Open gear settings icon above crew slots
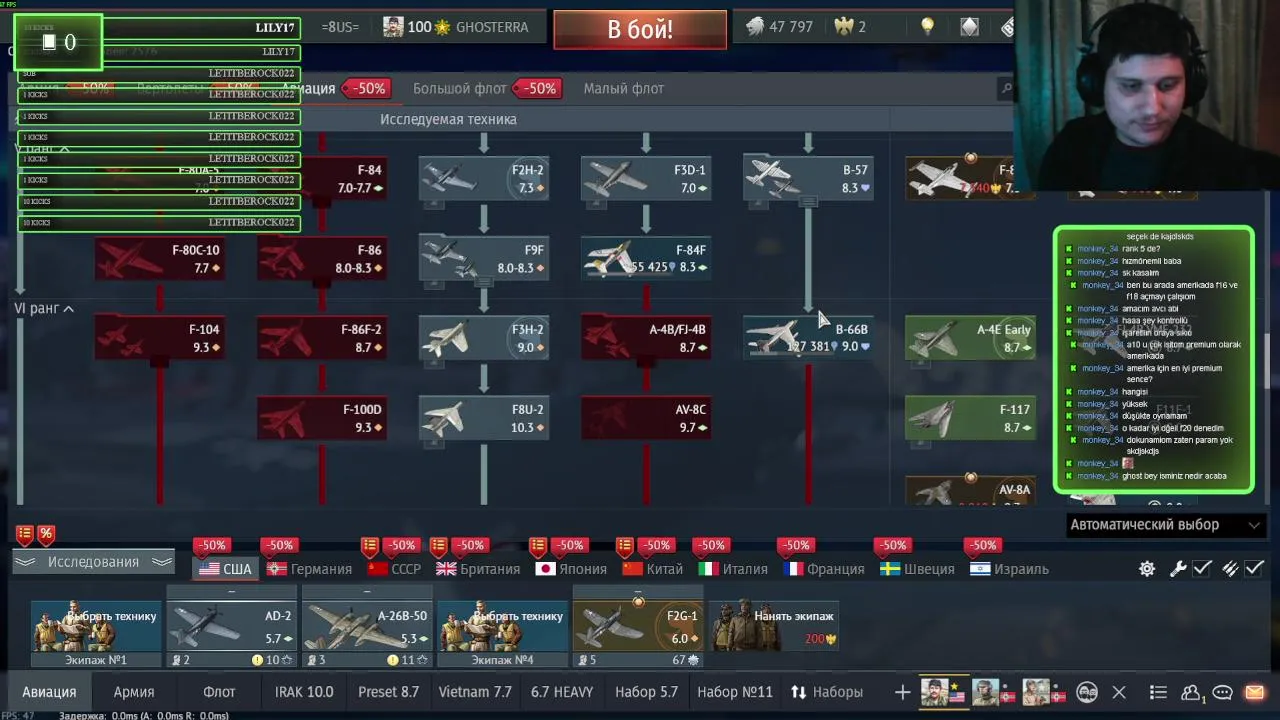Image resolution: width=1280 pixels, height=720 pixels. point(1147,568)
